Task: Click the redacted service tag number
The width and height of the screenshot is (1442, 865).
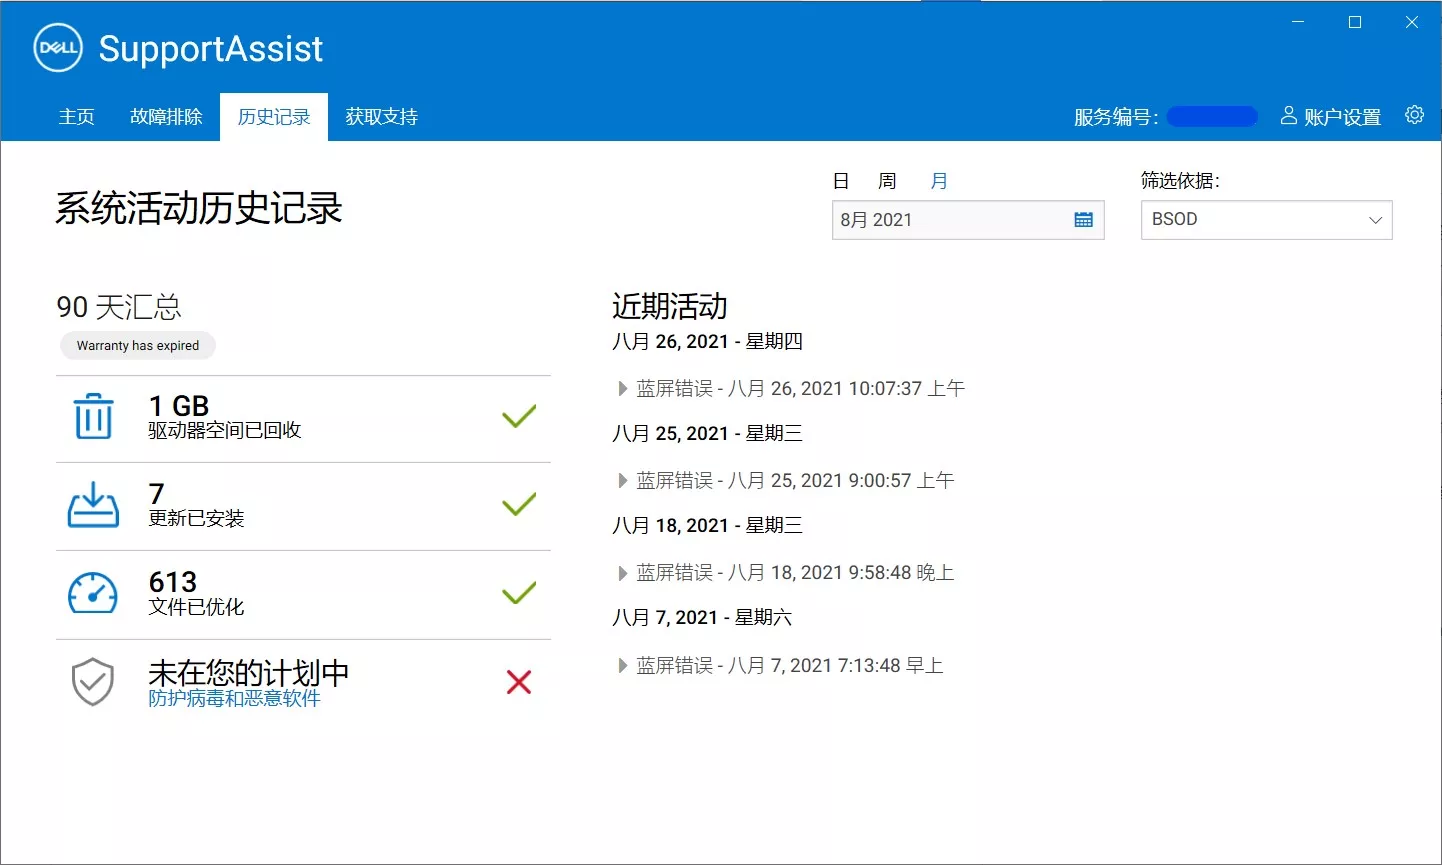Action: (x=1212, y=117)
